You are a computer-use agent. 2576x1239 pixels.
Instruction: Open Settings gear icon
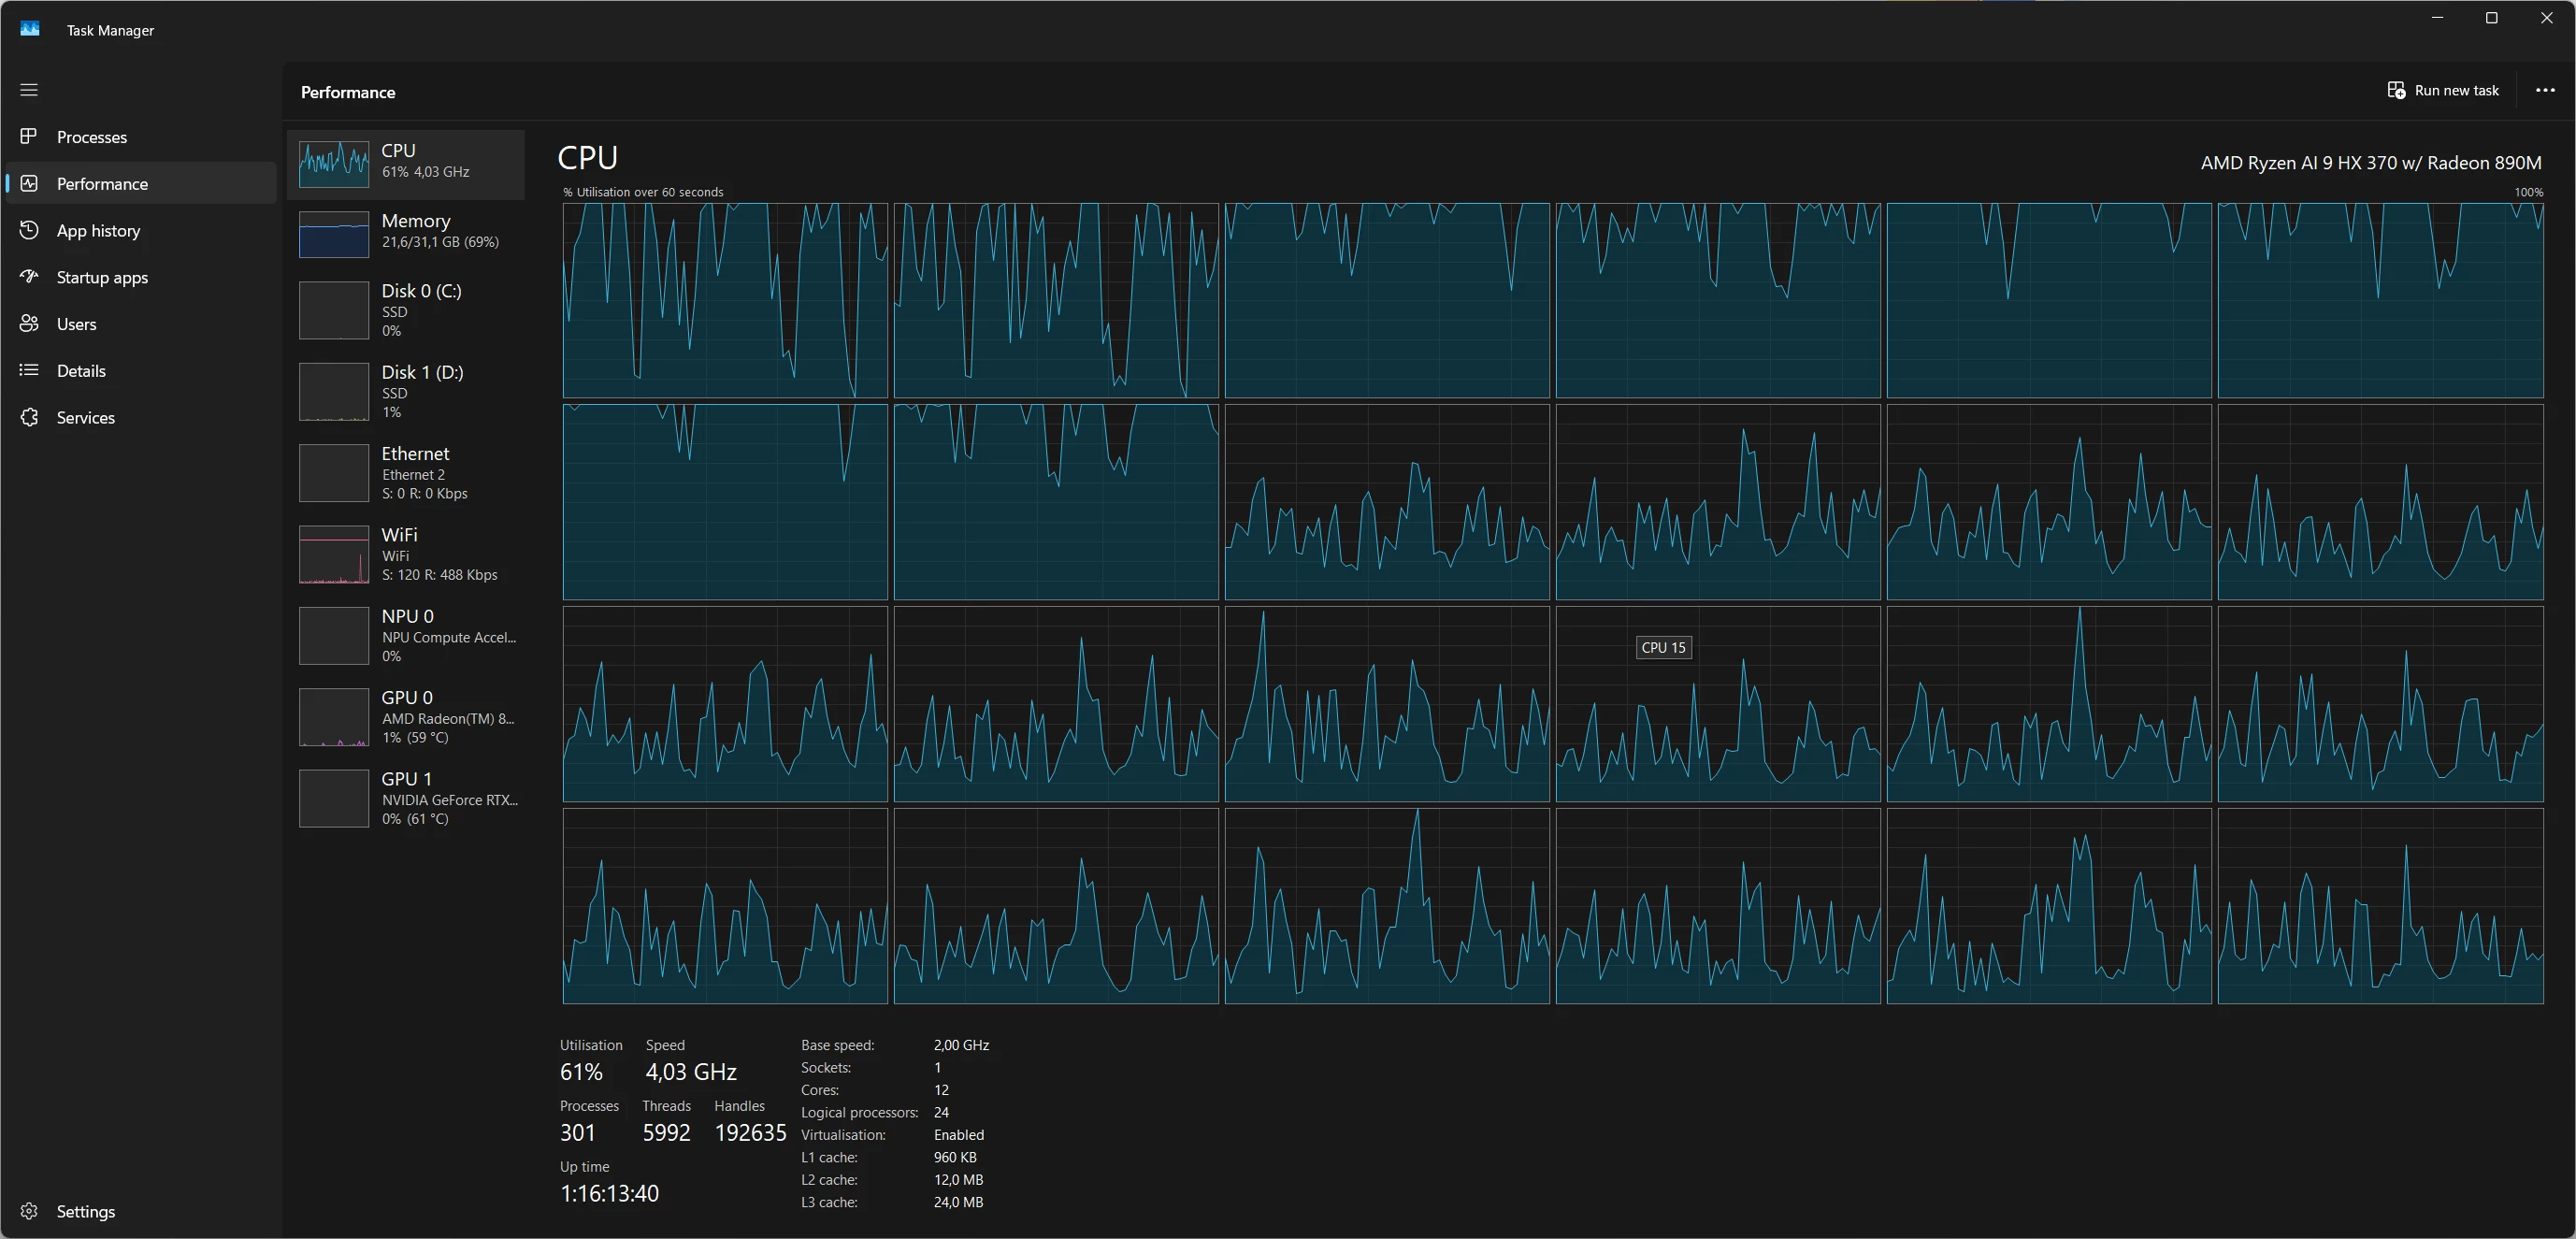click(29, 1211)
